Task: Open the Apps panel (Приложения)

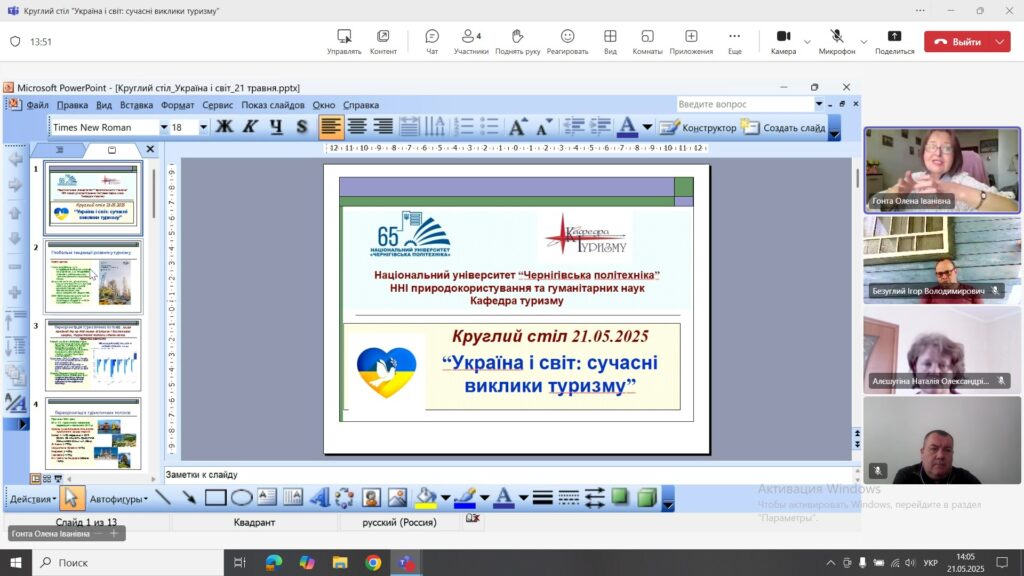Action: click(x=691, y=41)
